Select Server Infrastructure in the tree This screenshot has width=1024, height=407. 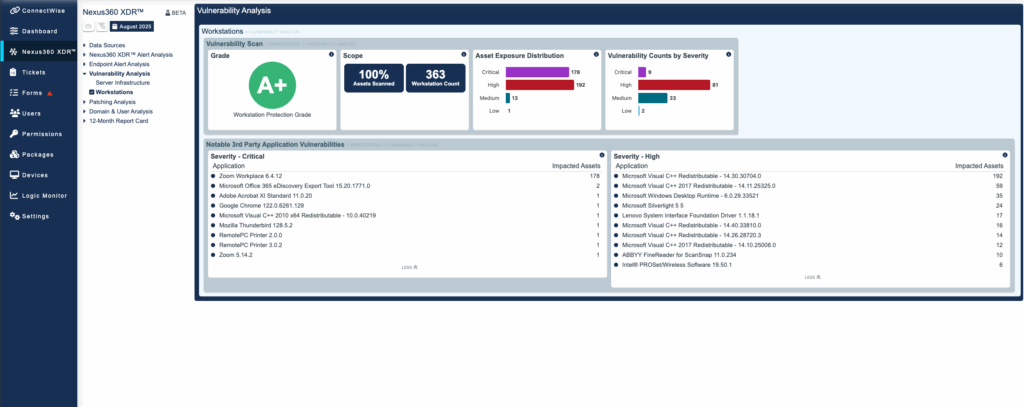click(123, 83)
